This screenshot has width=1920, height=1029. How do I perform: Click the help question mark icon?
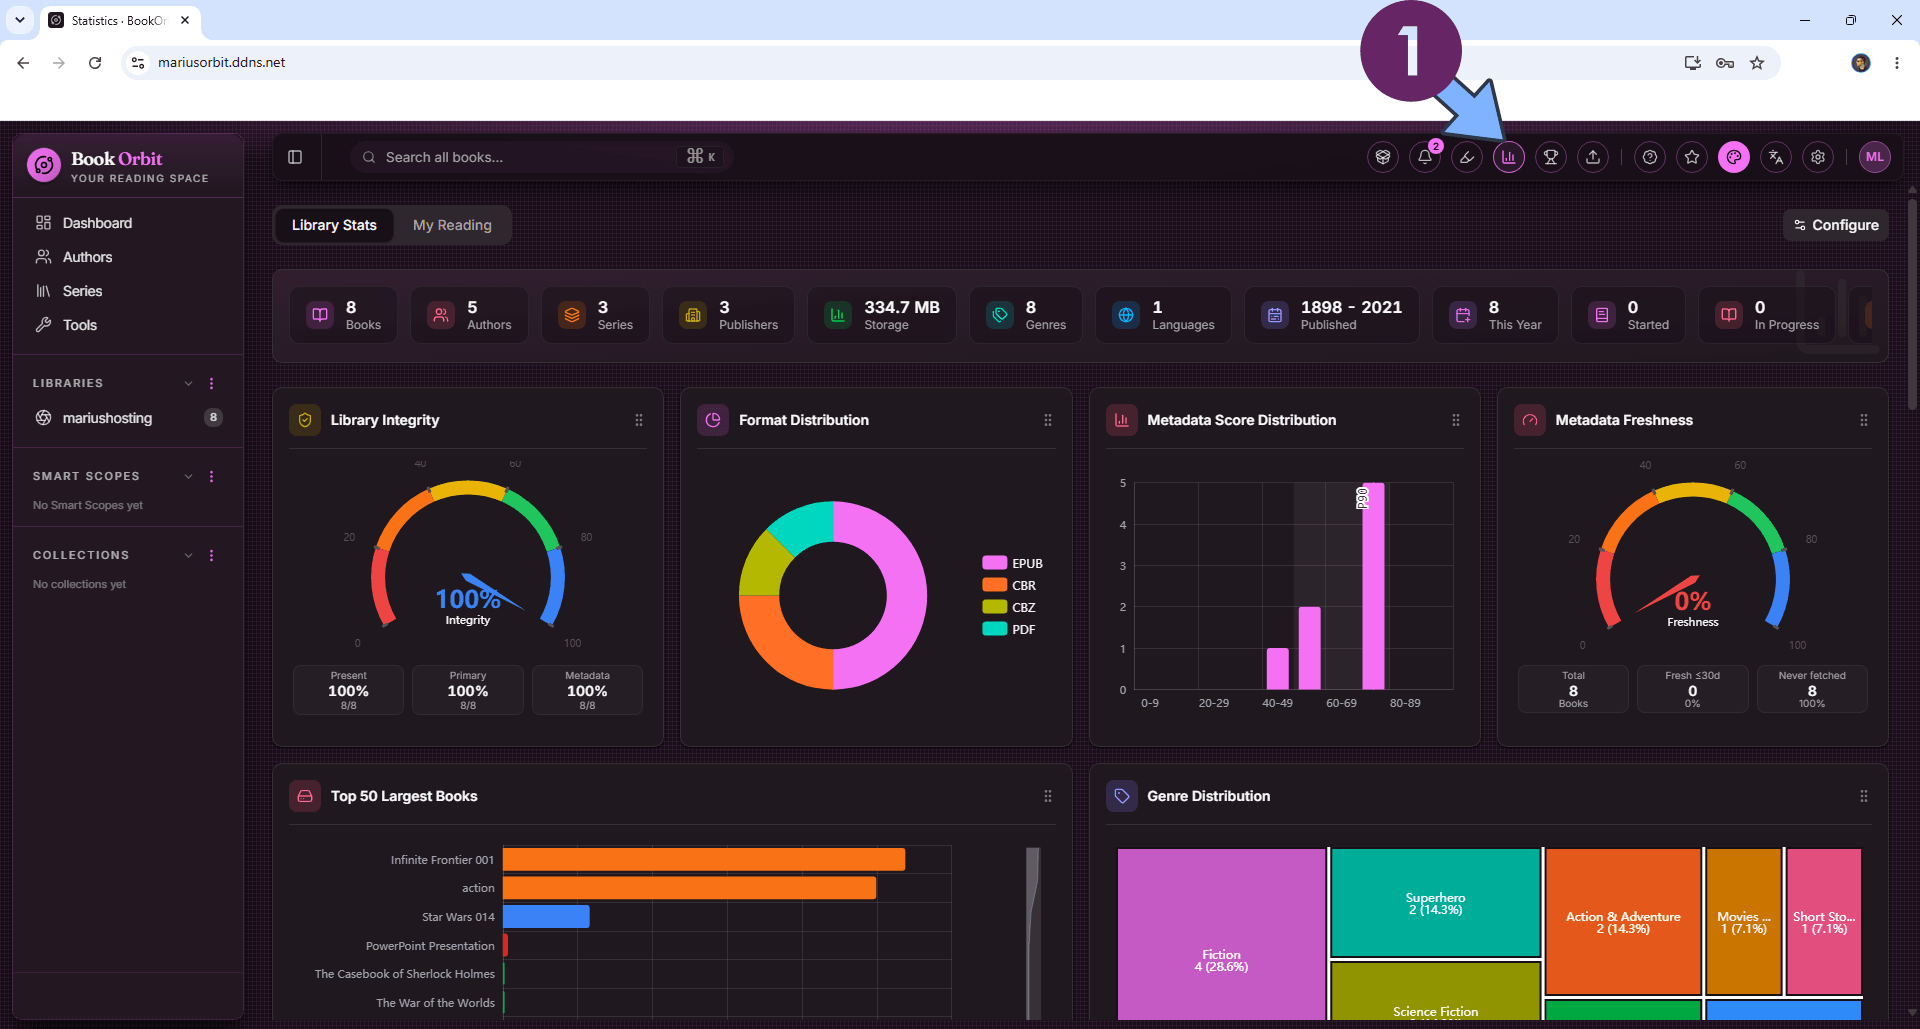1650,157
